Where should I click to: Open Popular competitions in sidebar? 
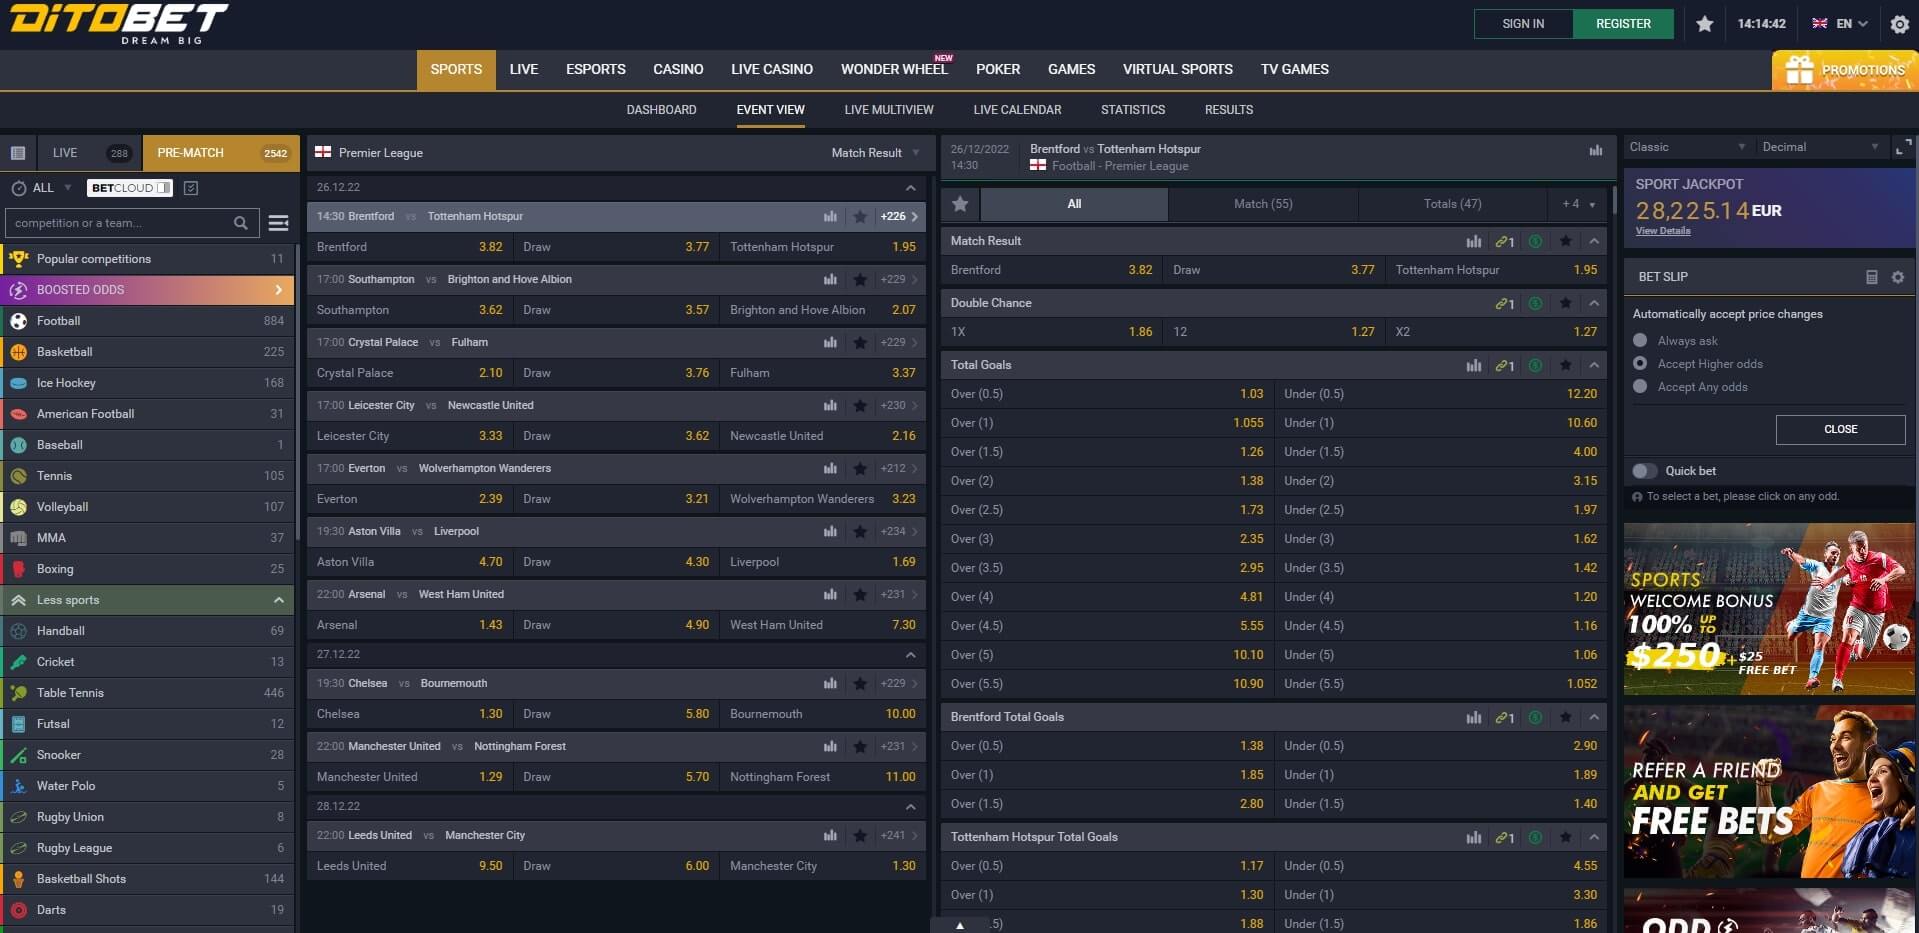[147, 259]
